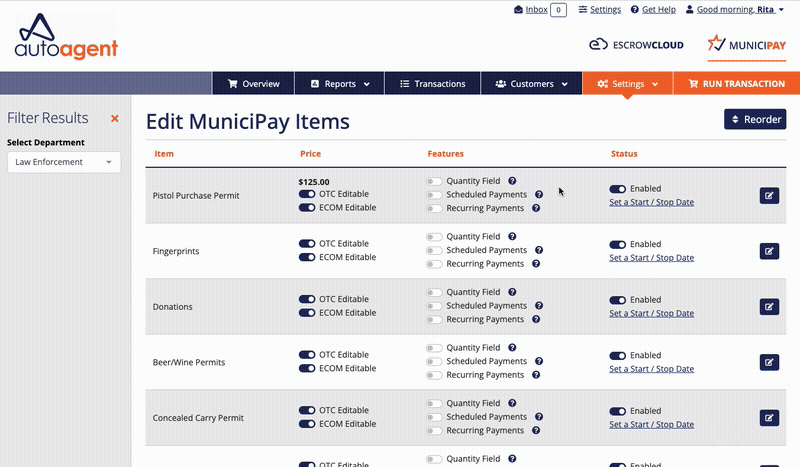This screenshot has height=467, width=800.
Task: Enable Quantity Field for Concealed Carry Permit
Action: coord(434,404)
